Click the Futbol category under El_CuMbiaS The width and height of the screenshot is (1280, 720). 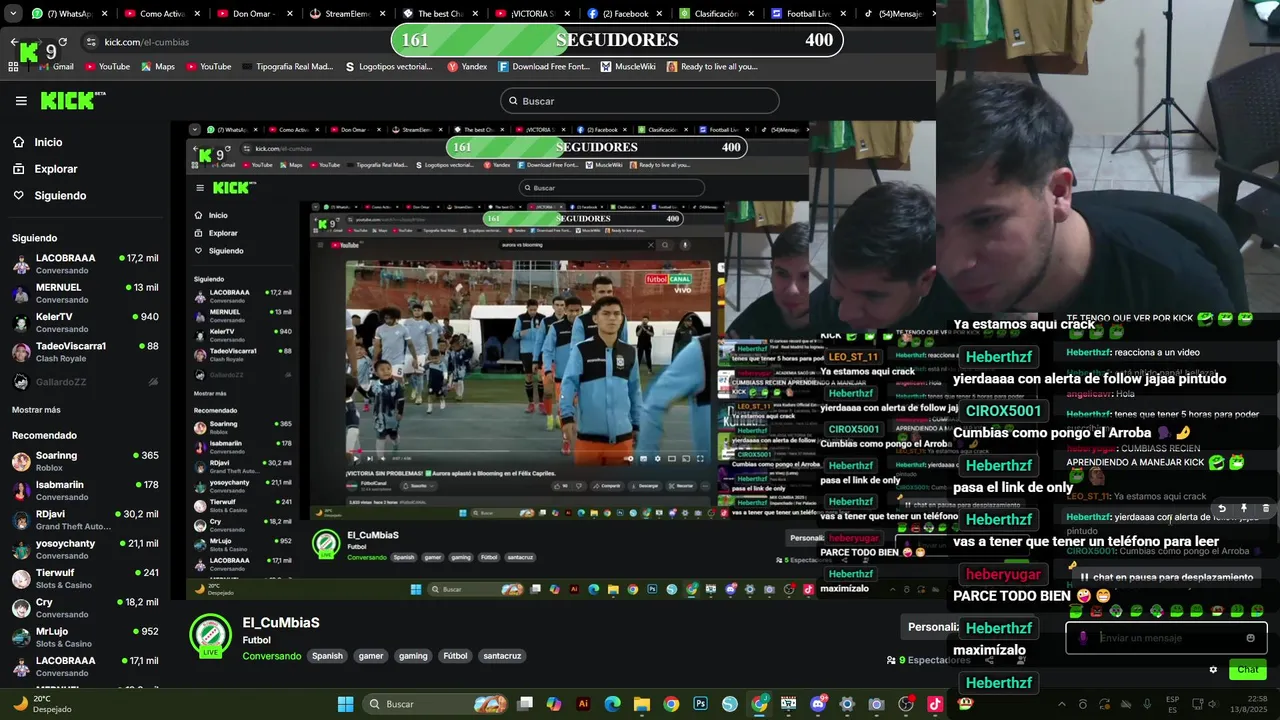pyautogui.click(x=256, y=640)
